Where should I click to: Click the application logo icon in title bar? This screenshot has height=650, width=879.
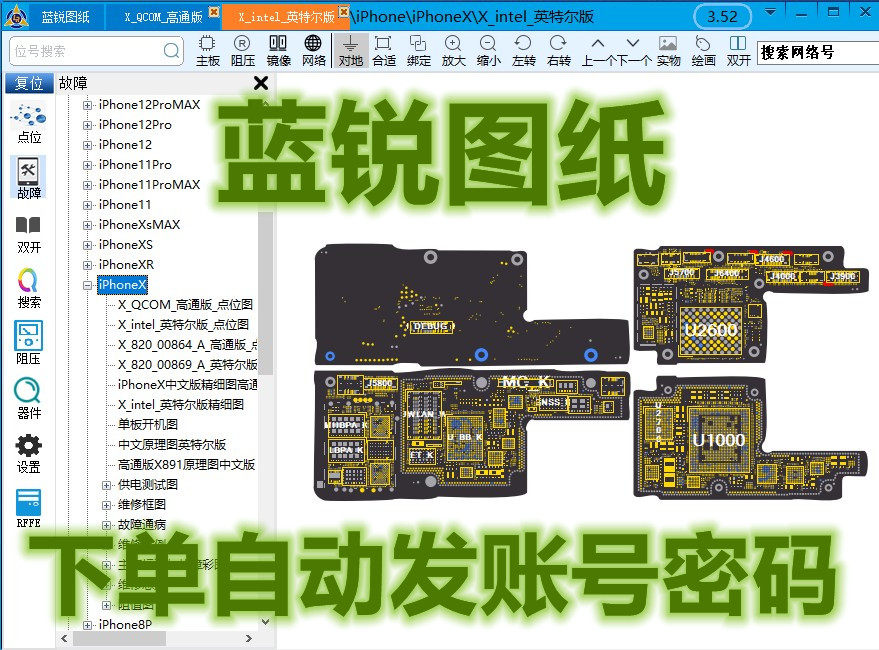tap(16, 16)
